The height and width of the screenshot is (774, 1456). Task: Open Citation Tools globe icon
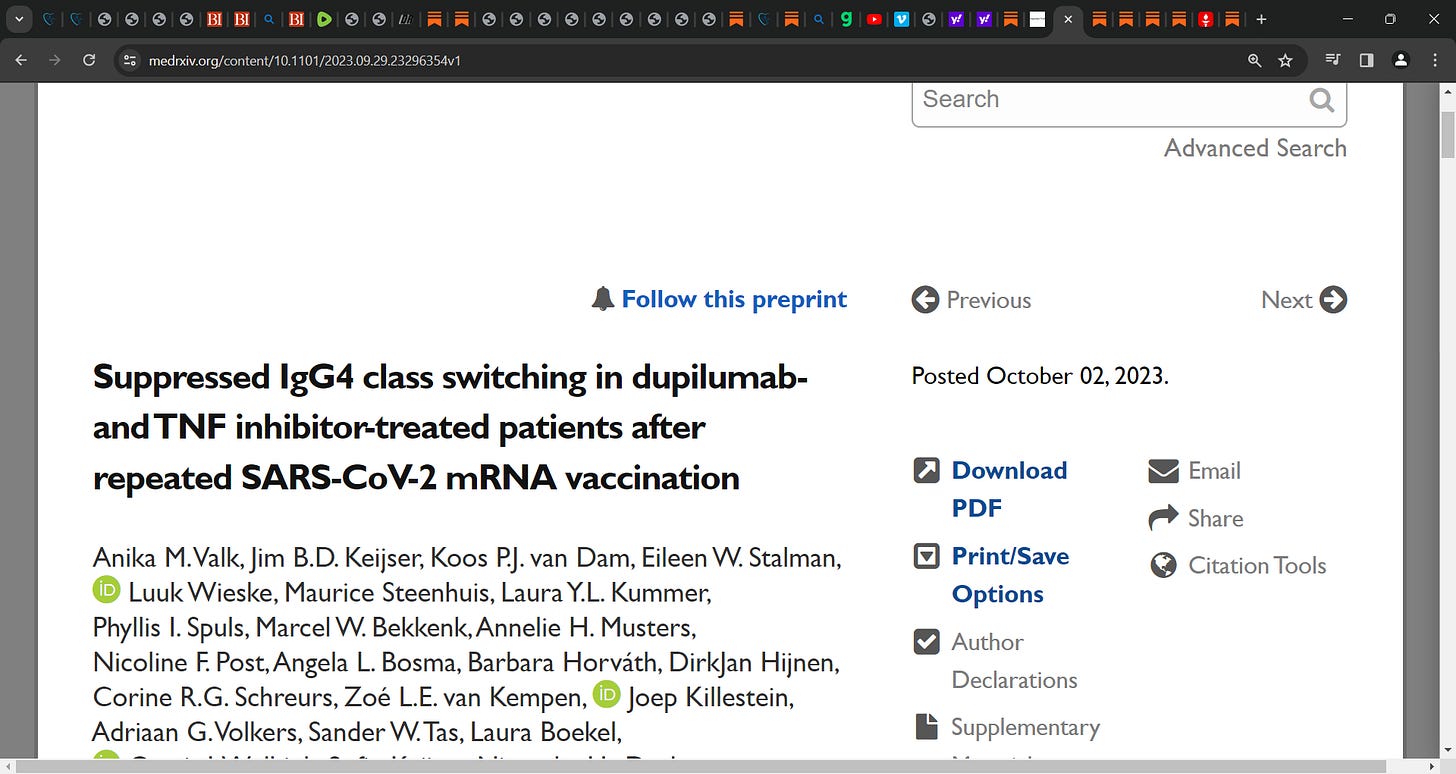pyautogui.click(x=1163, y=566)
